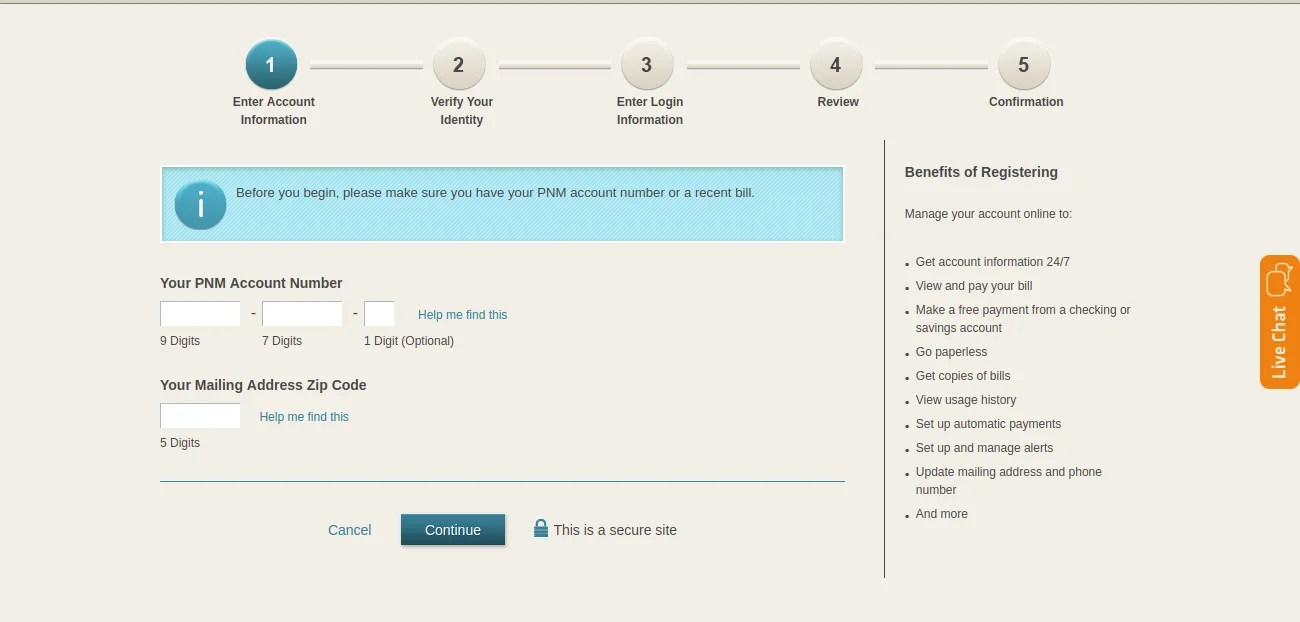Click the 7-digit account number field

pyautogui.click(x=302, y=313)
